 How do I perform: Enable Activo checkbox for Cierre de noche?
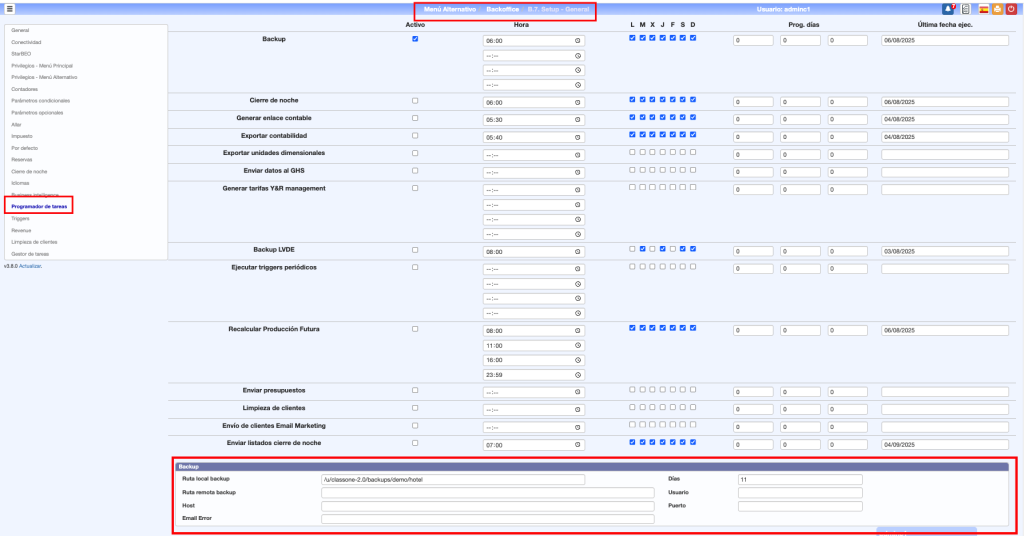point(415,101)
